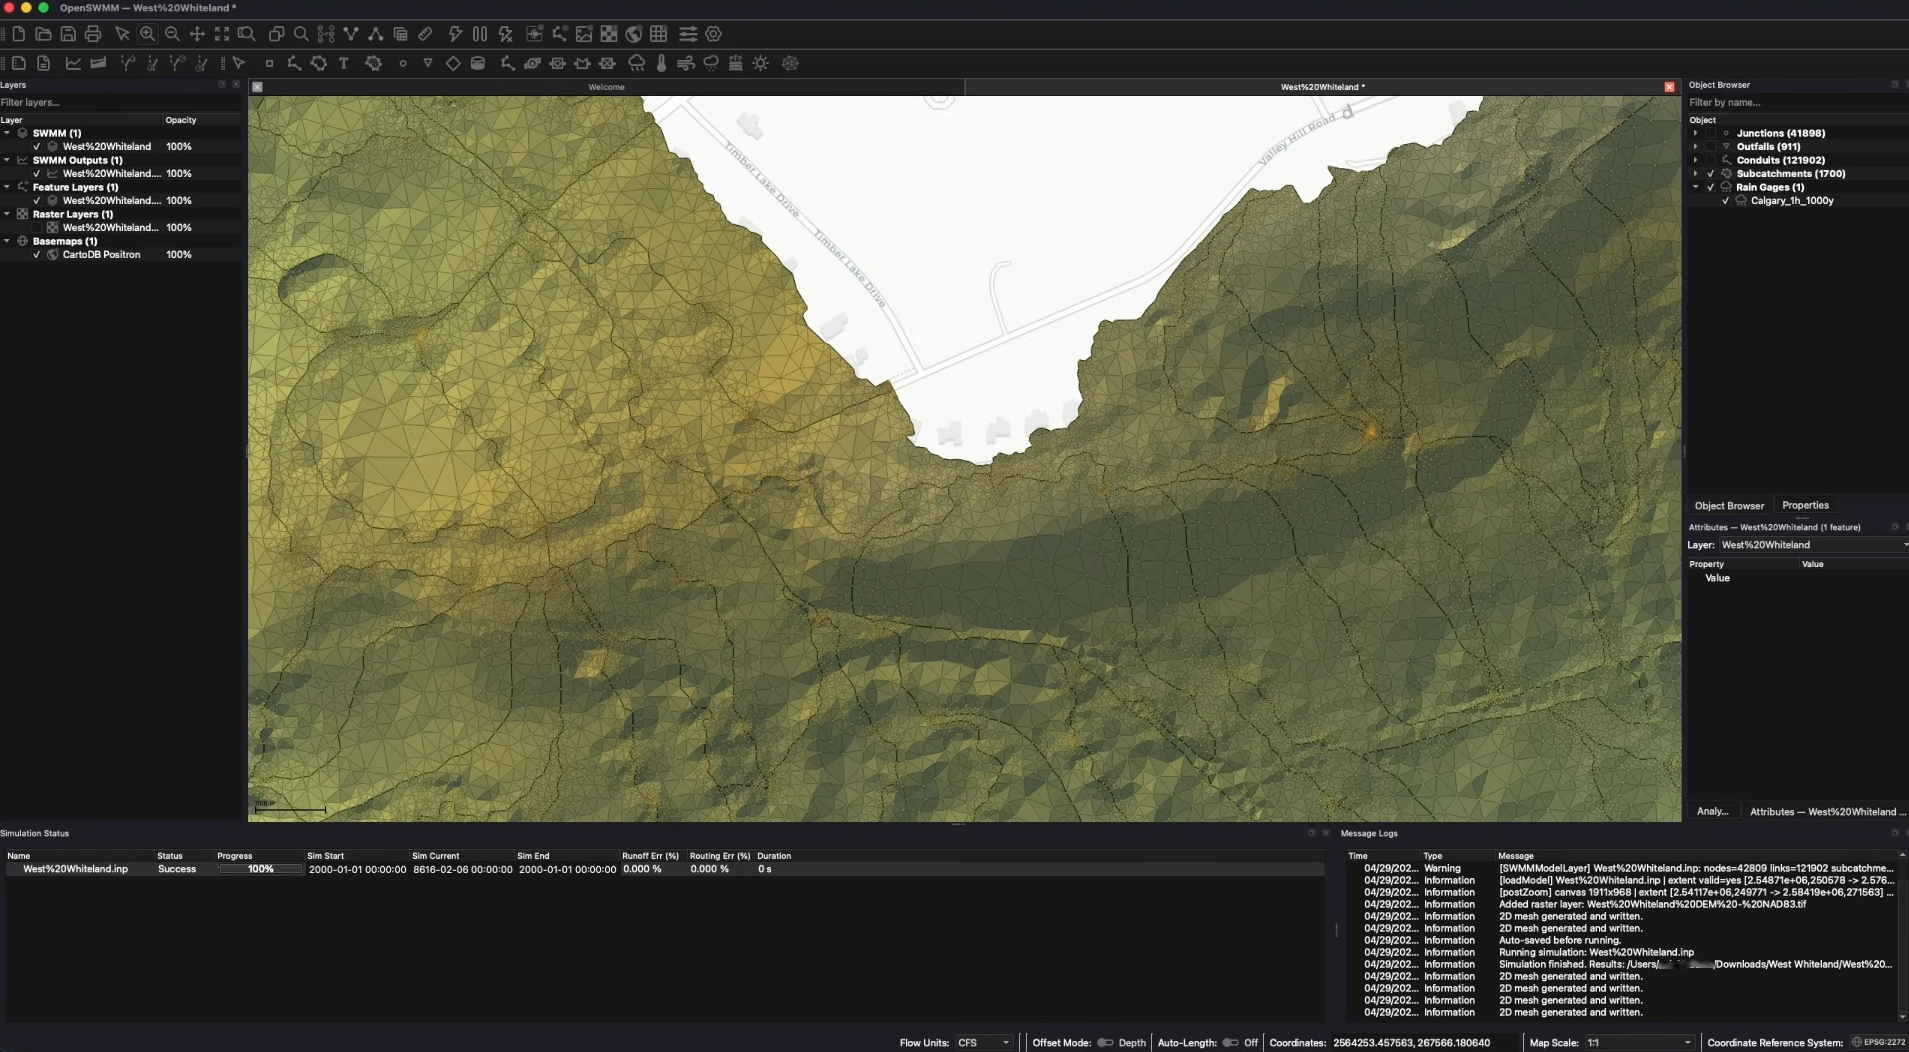
Task: Switch to the West%20Whiteland map tab
Action: coord(1321,87)
